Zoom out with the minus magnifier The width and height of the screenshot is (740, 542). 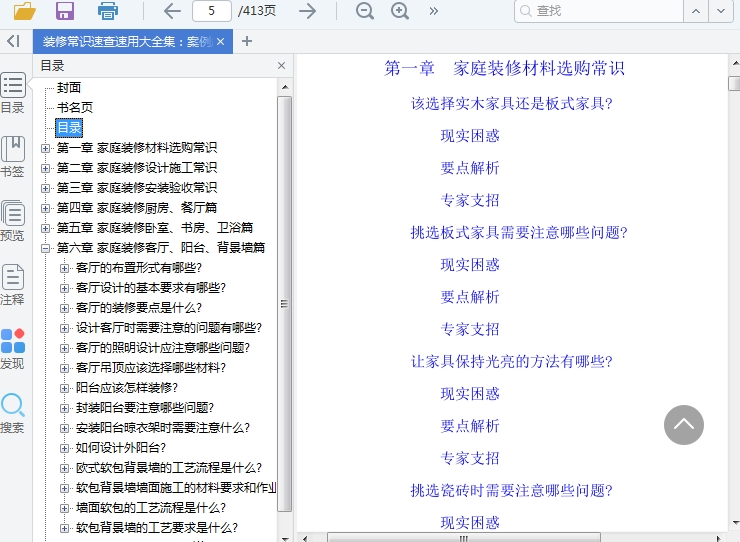pyautogui.click(x=365, y=11)
